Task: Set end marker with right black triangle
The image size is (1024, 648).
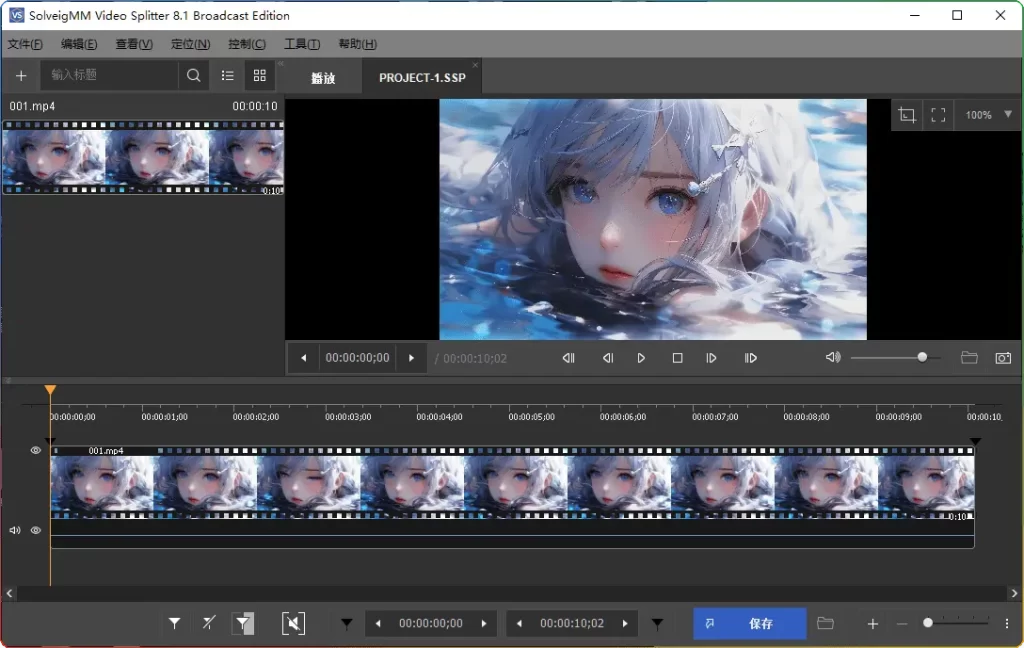Action: pos(658,624)
